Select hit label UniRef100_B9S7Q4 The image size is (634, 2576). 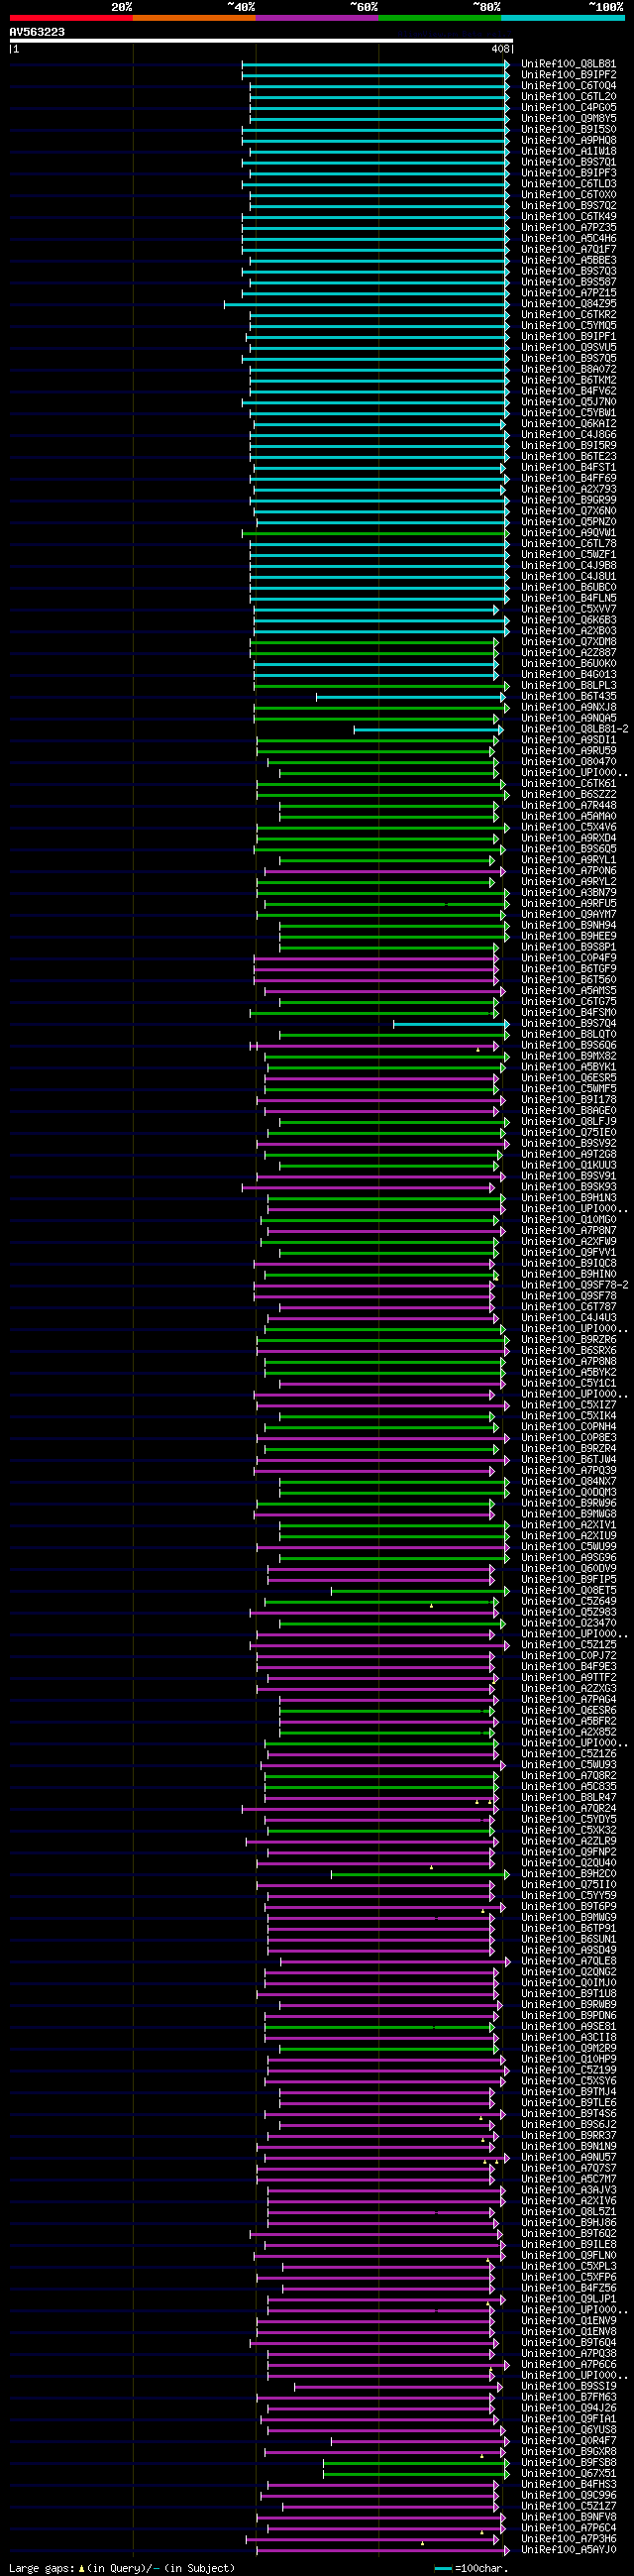(569, 1024)
